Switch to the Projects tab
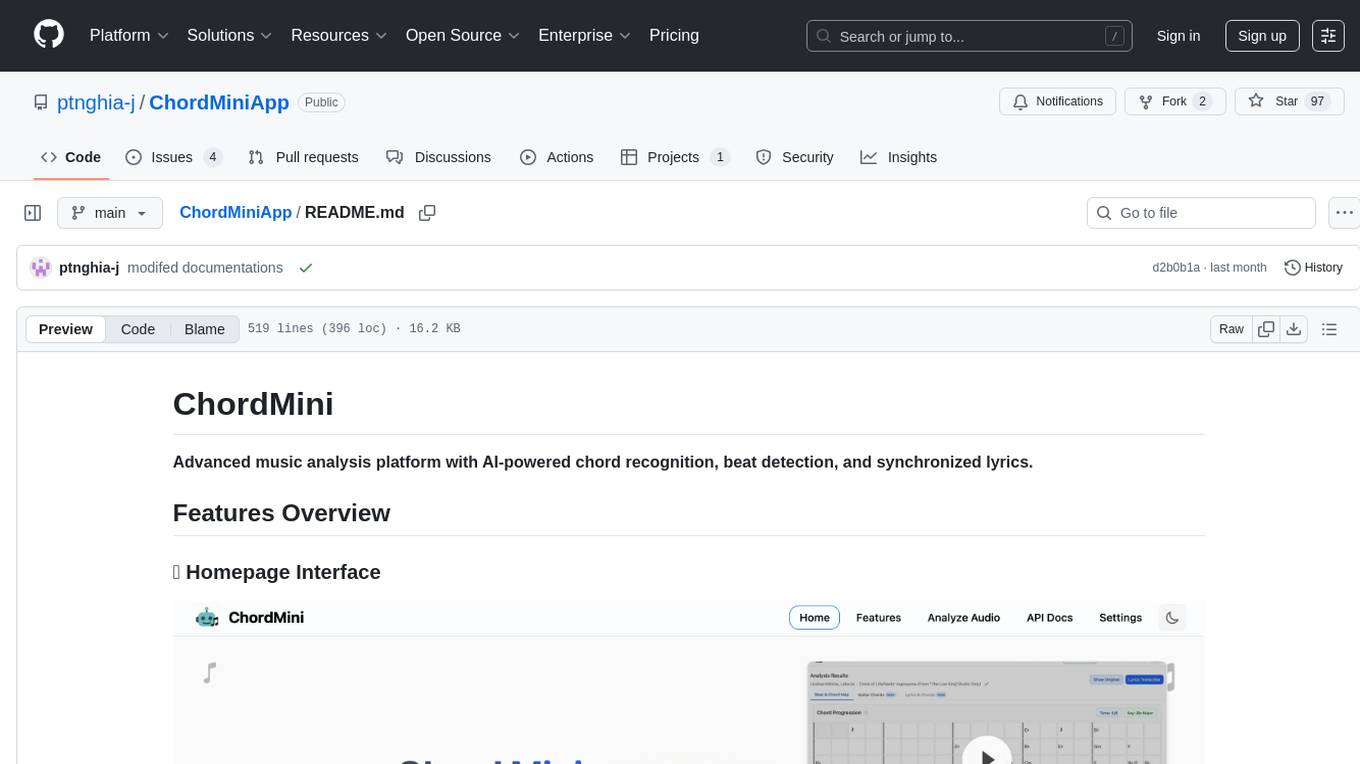Screen dimensions: 1360x764 click(x=675, y=157)
